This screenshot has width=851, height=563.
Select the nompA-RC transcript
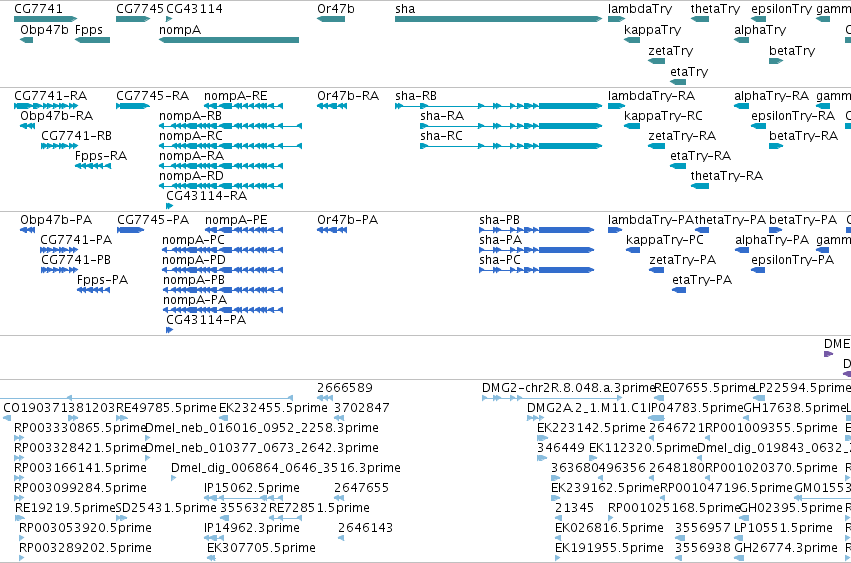(x=230, y=146)
